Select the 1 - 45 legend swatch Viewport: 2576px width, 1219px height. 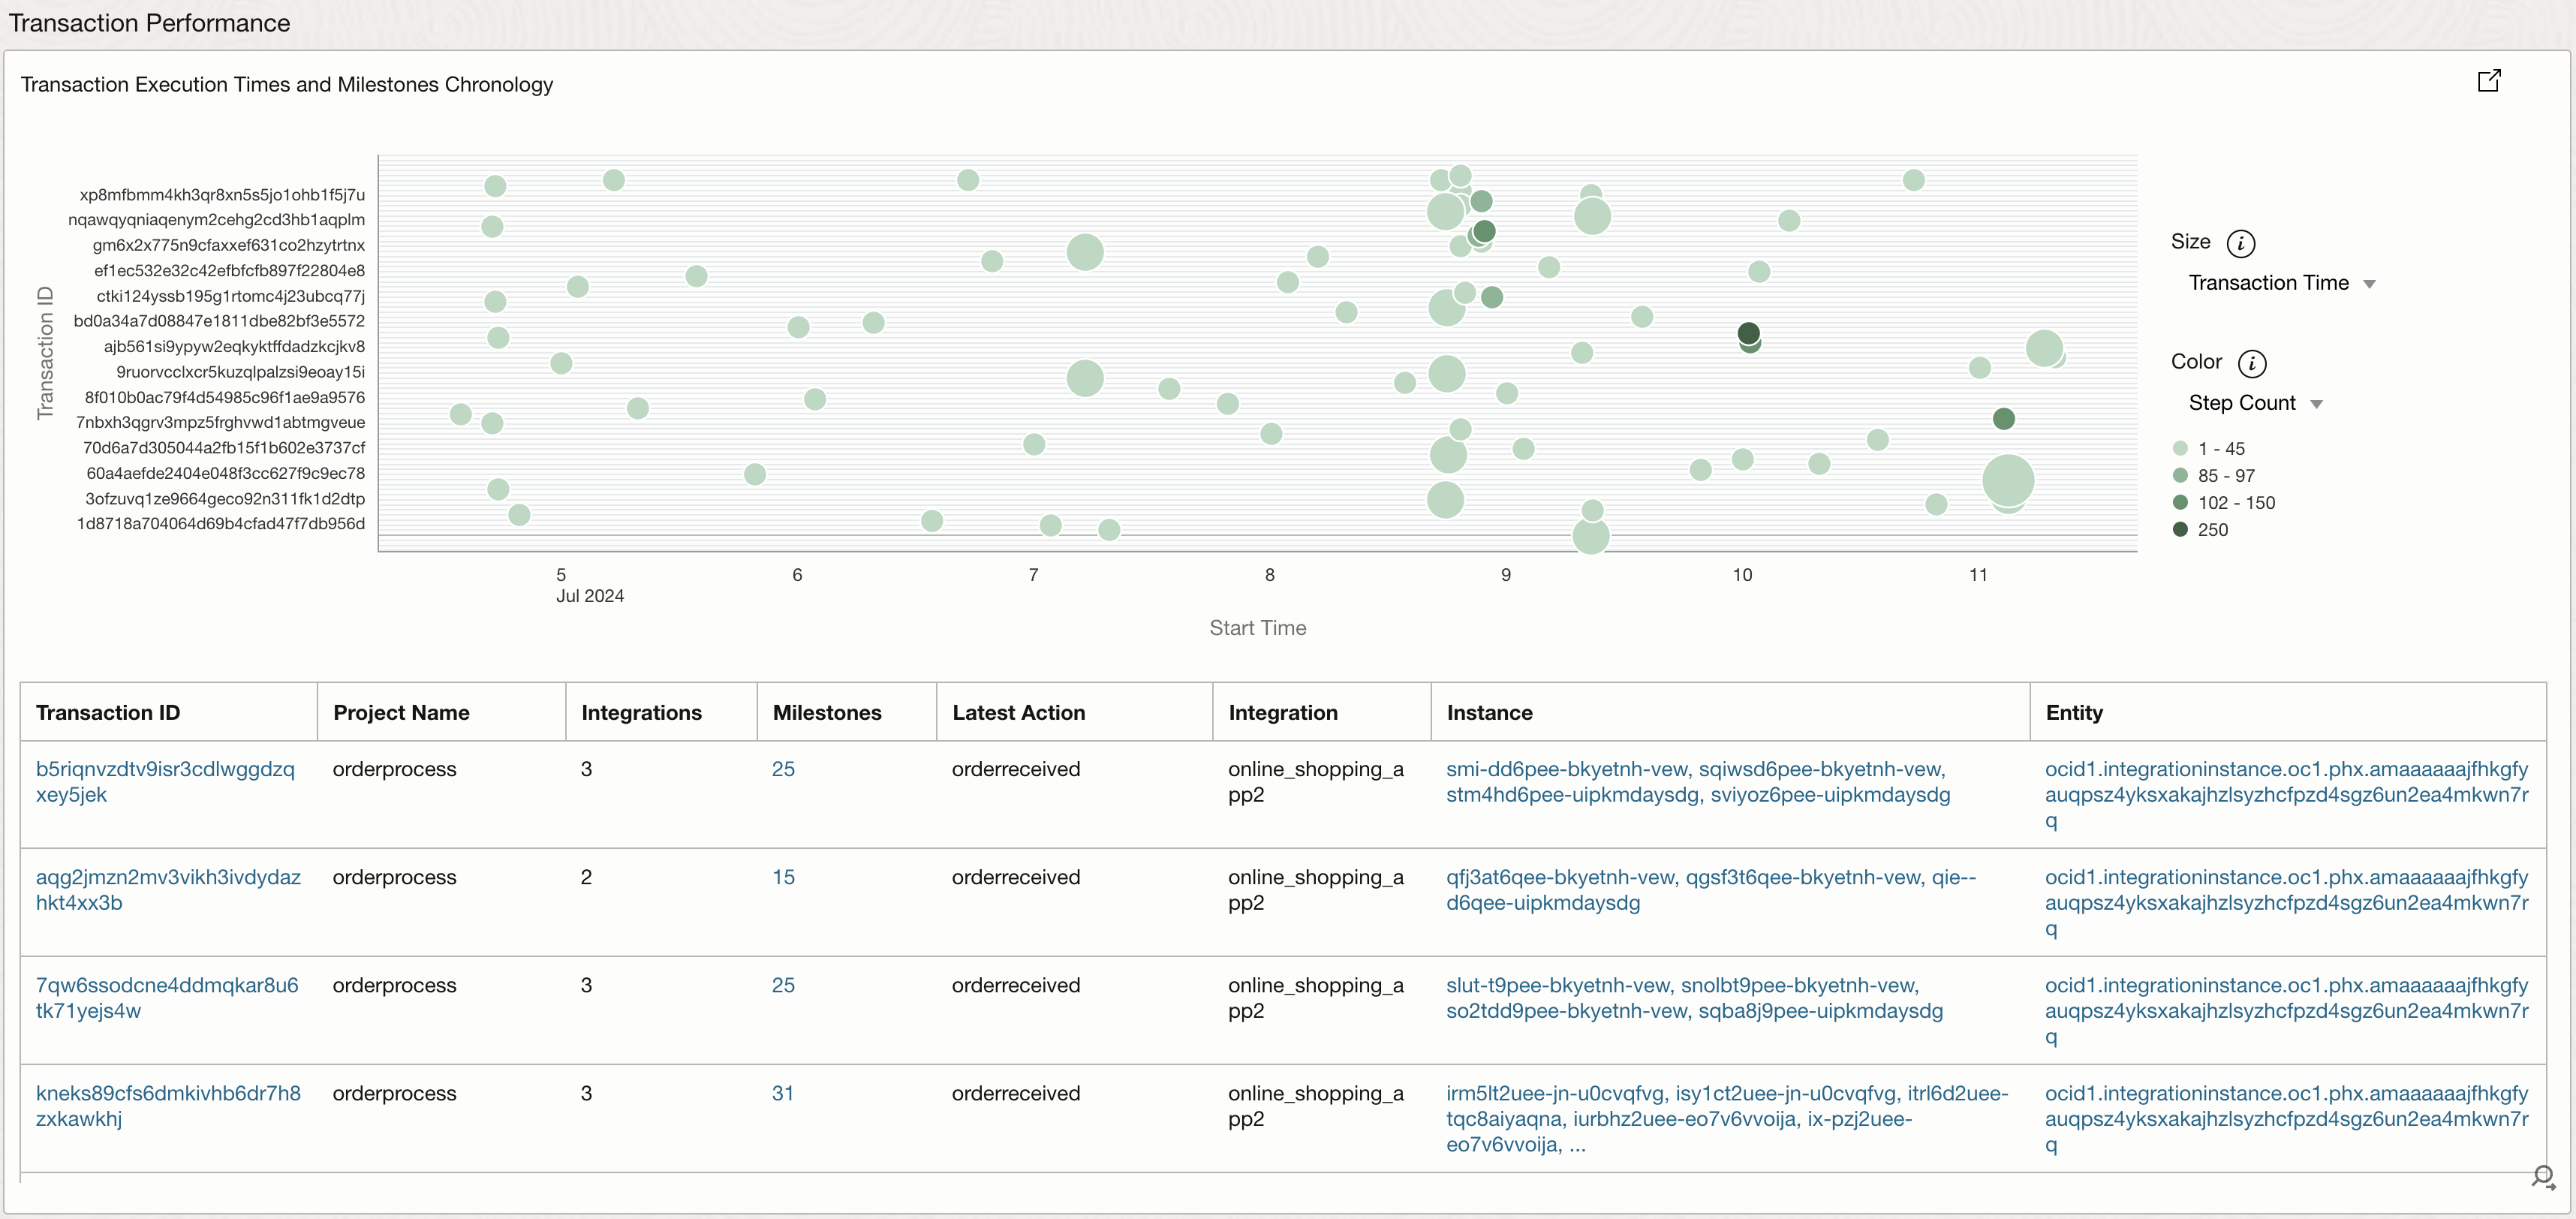pyautogui.click(x=2180, y=449)
